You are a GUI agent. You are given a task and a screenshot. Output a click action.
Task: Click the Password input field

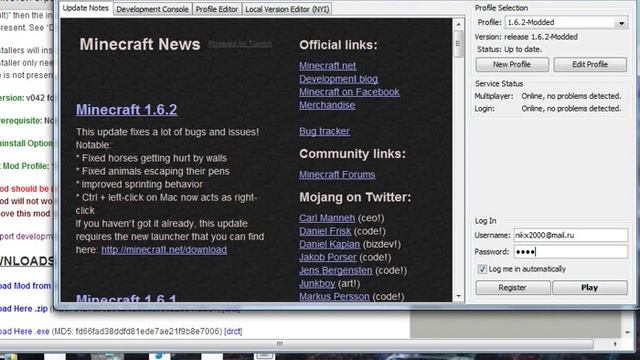570,252
